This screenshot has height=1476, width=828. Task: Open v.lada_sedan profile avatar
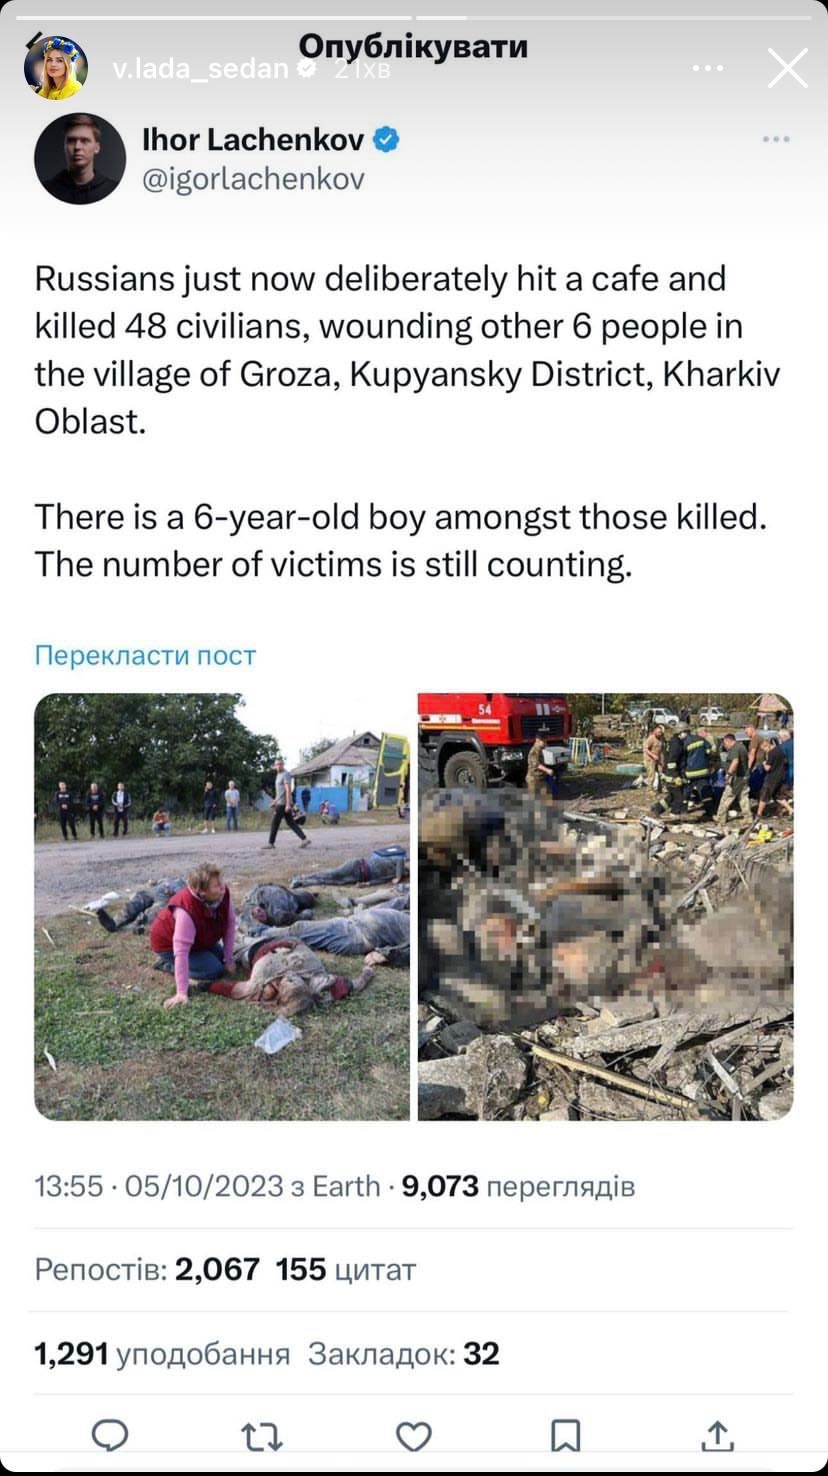pos(56,67)
